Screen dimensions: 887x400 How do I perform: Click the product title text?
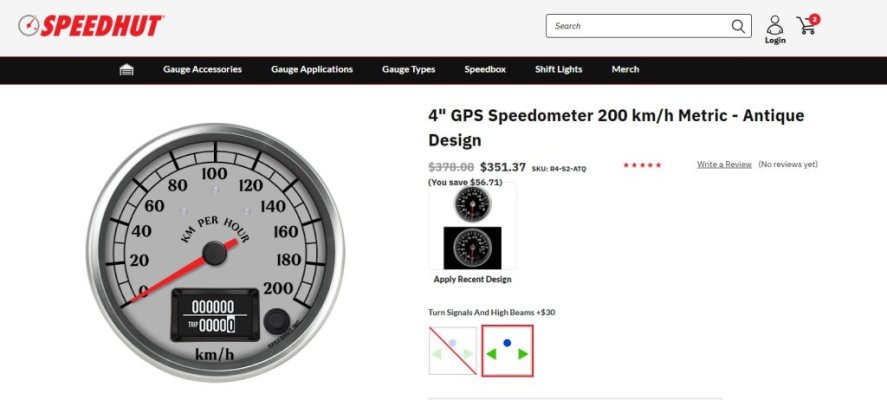pos(616,128)
